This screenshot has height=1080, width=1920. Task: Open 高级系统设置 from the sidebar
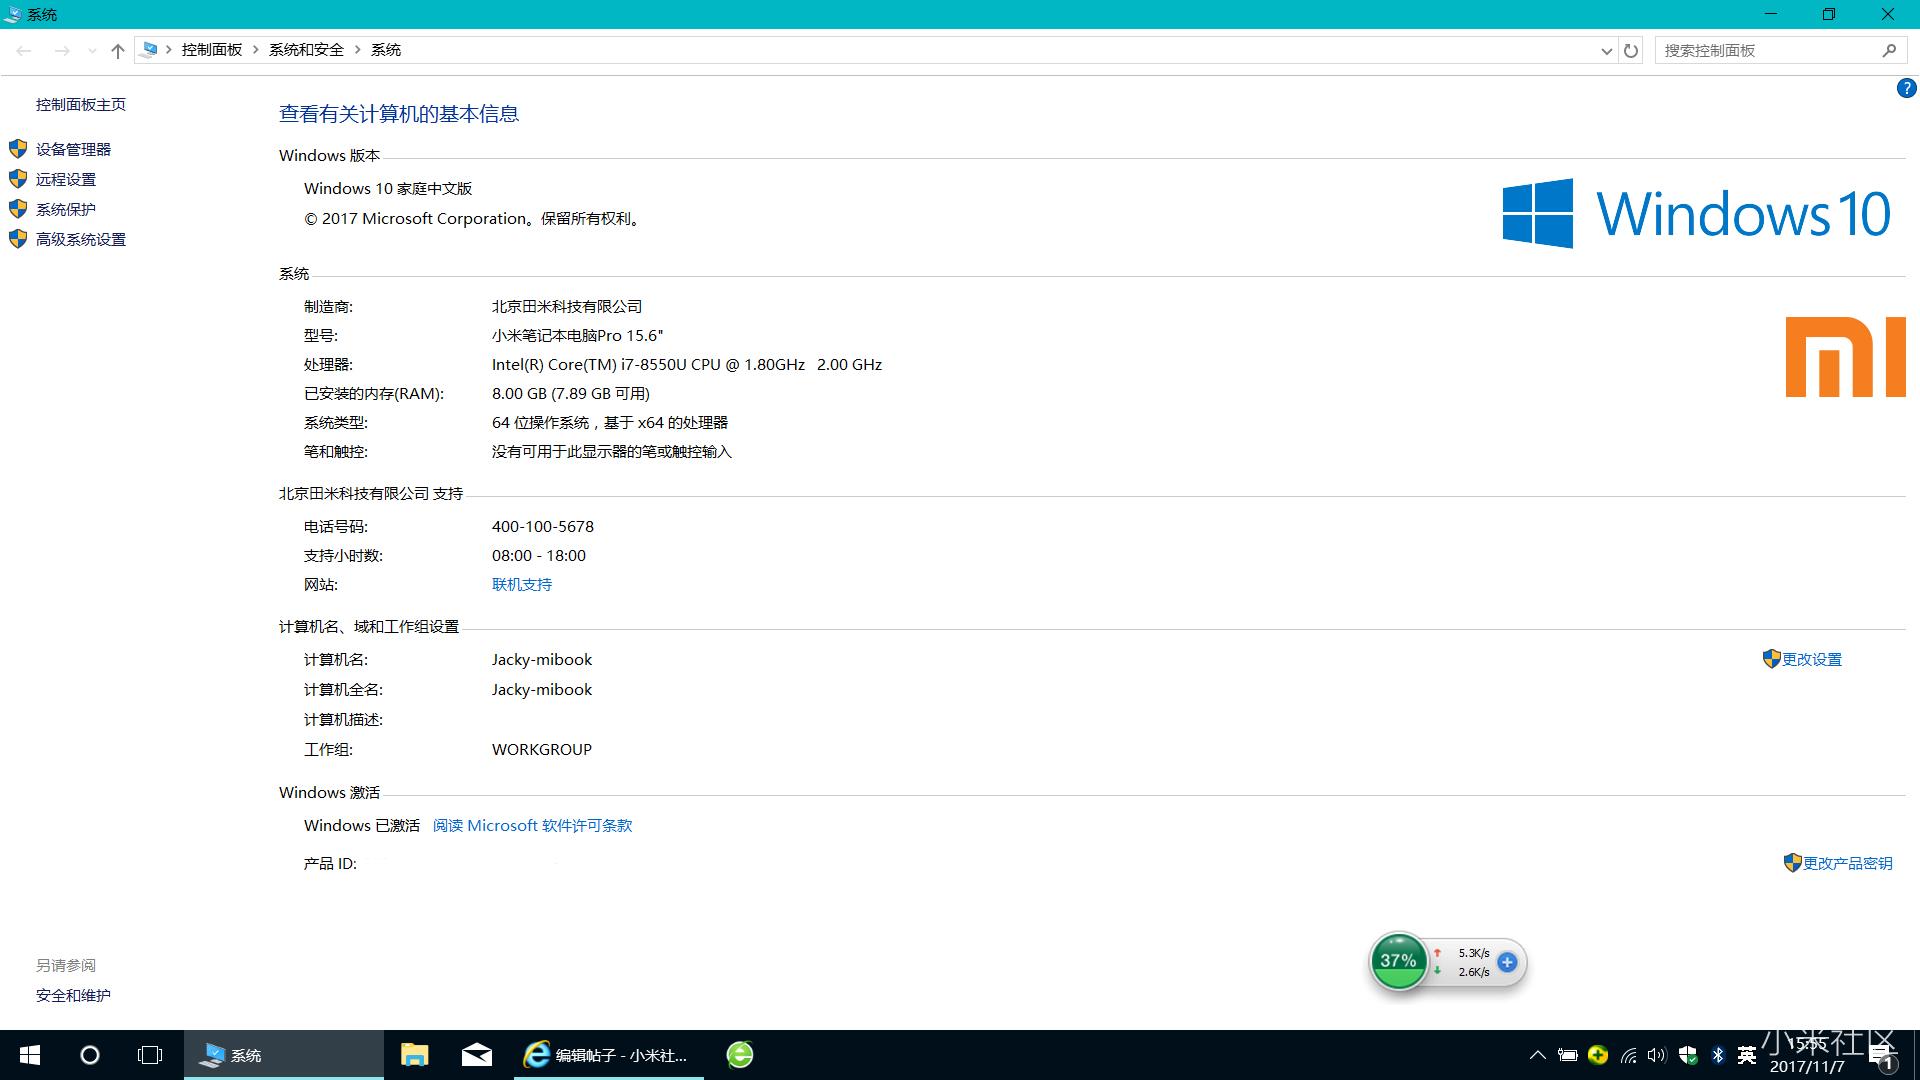81,239
